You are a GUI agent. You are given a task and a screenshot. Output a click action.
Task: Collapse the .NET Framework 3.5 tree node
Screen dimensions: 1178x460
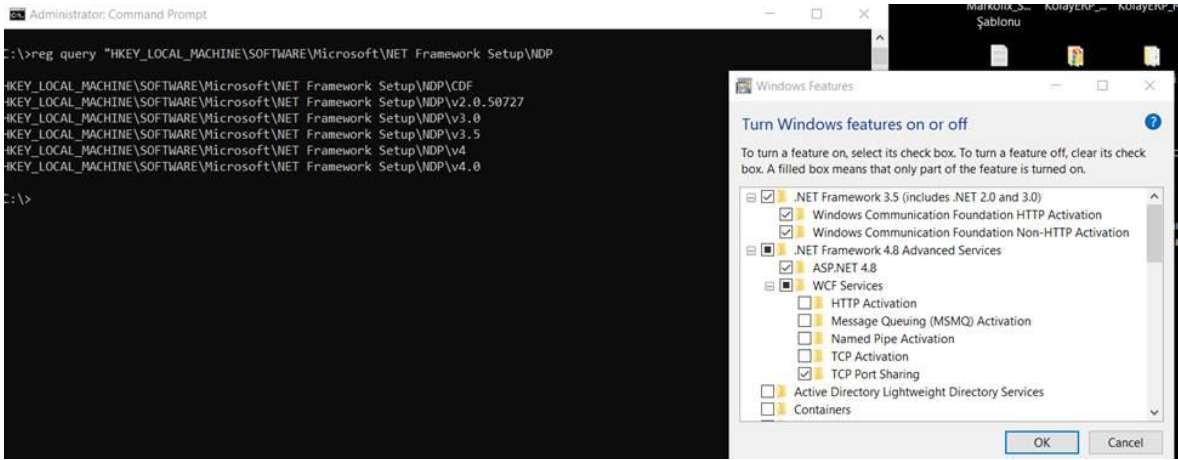(x=751, y=197)
